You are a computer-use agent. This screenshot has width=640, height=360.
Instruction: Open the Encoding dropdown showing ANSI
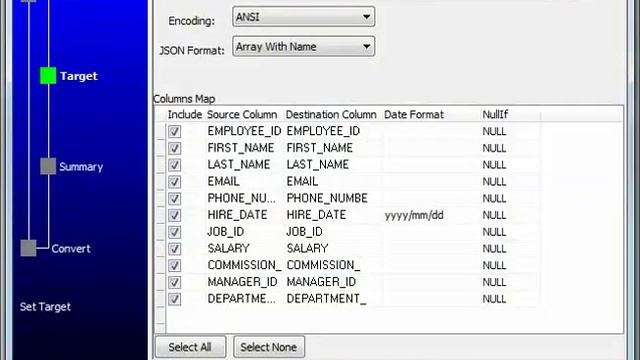(x=303, y=17)
